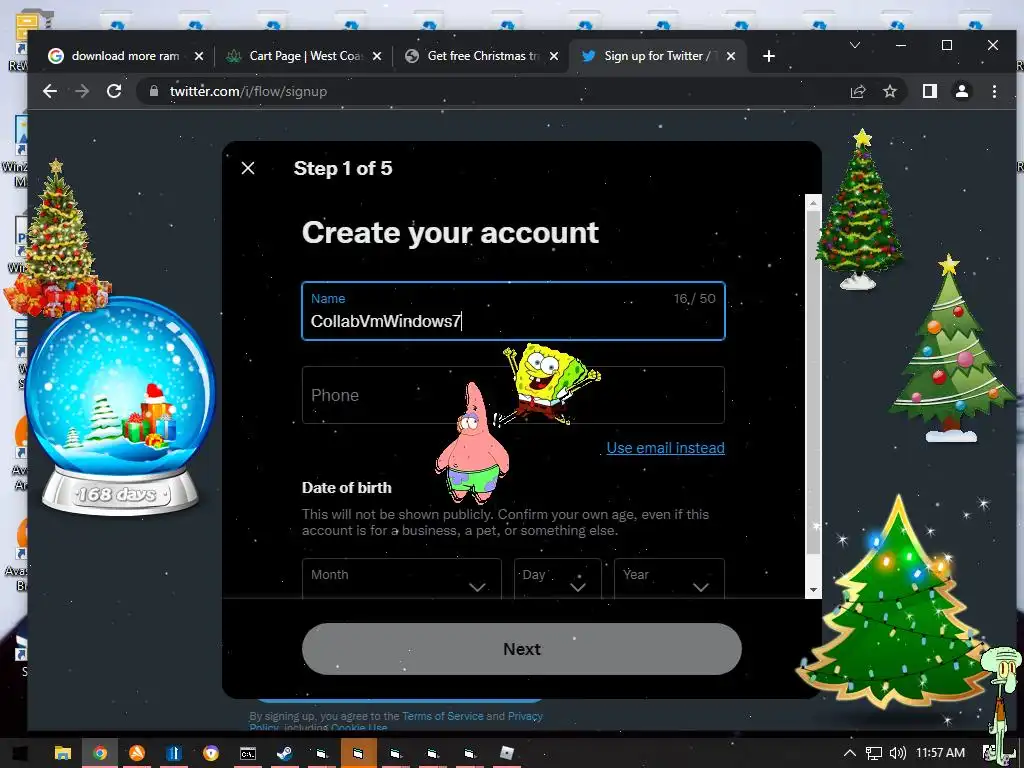Open the Chrome three-dot menu
1024x768 pixels.
pos(994,91)
